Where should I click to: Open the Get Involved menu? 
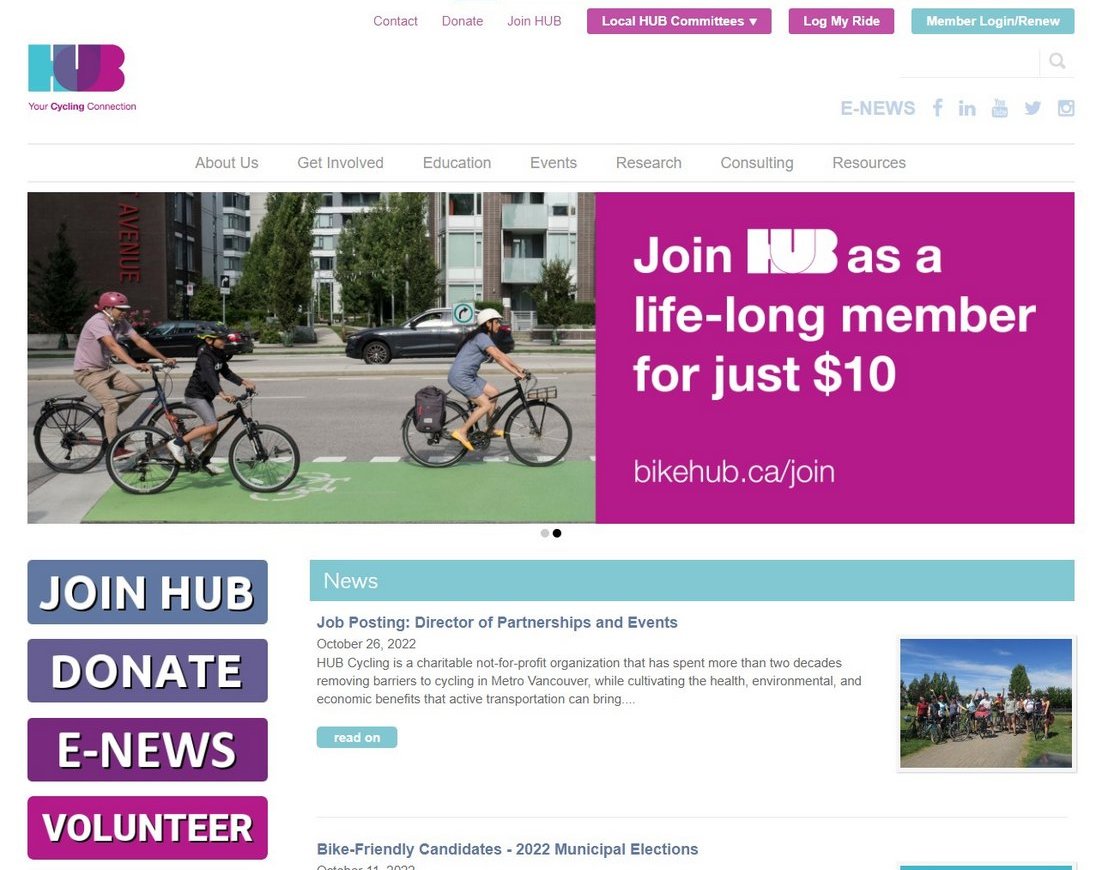point(340,163)
